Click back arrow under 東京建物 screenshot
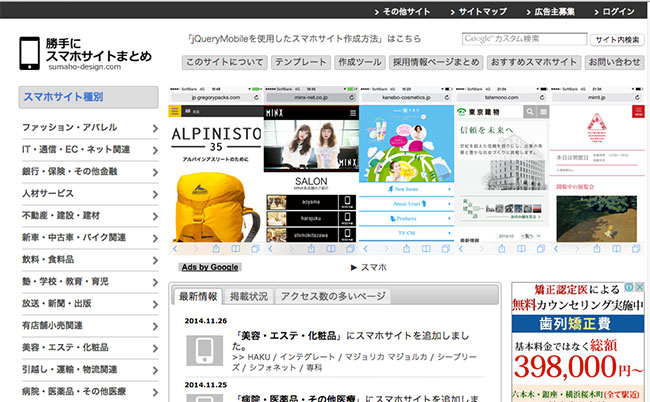The width and height of the screenshot is (650, 402). (461, 249)
